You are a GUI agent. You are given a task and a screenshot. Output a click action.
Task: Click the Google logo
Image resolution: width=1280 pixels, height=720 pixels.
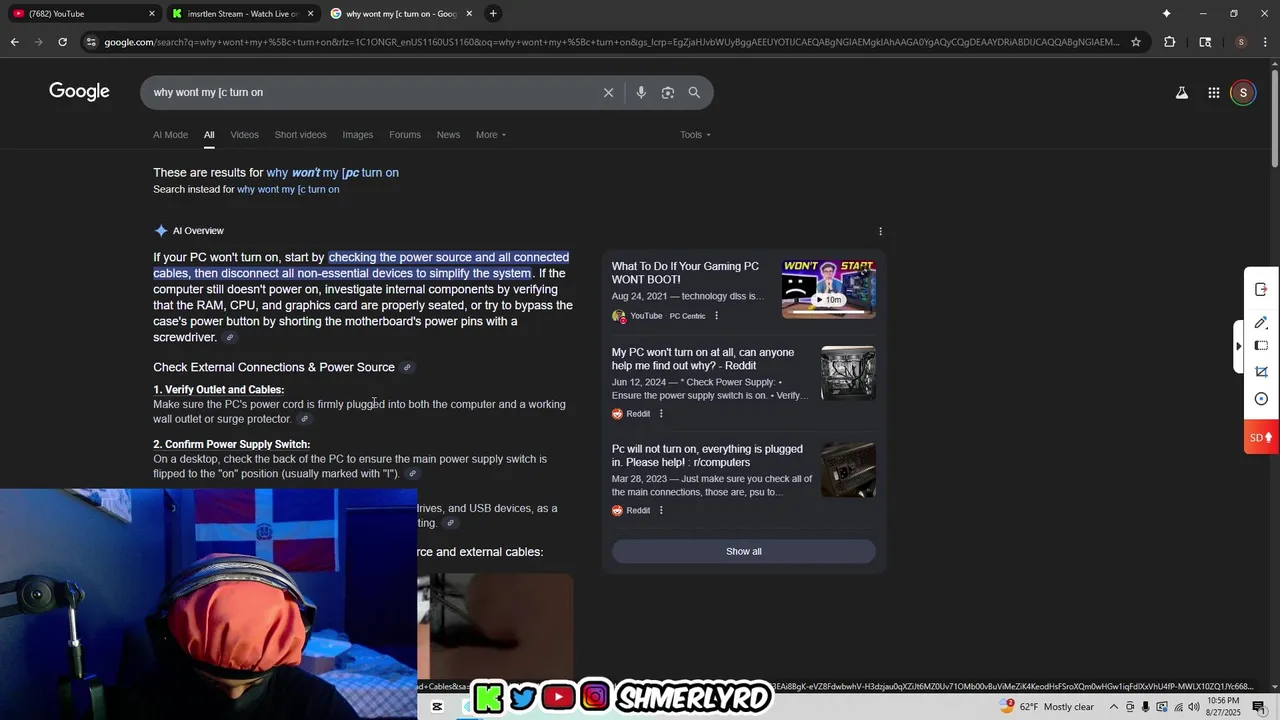pyautogui.click(x=79, y=92)
